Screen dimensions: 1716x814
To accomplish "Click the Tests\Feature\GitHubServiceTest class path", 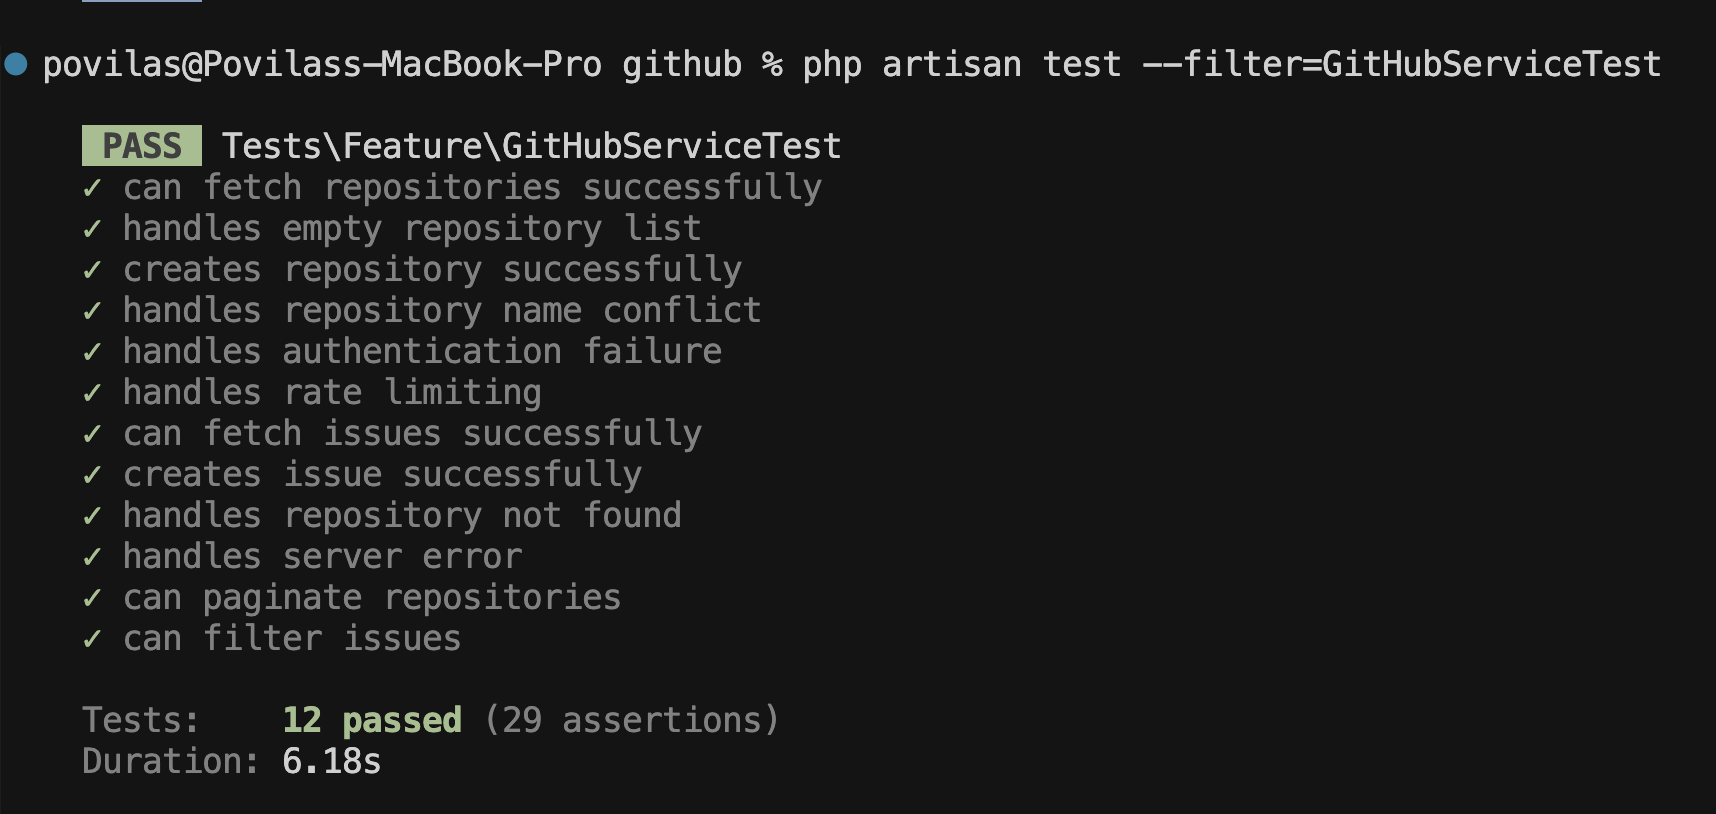I will coord(531,146).
